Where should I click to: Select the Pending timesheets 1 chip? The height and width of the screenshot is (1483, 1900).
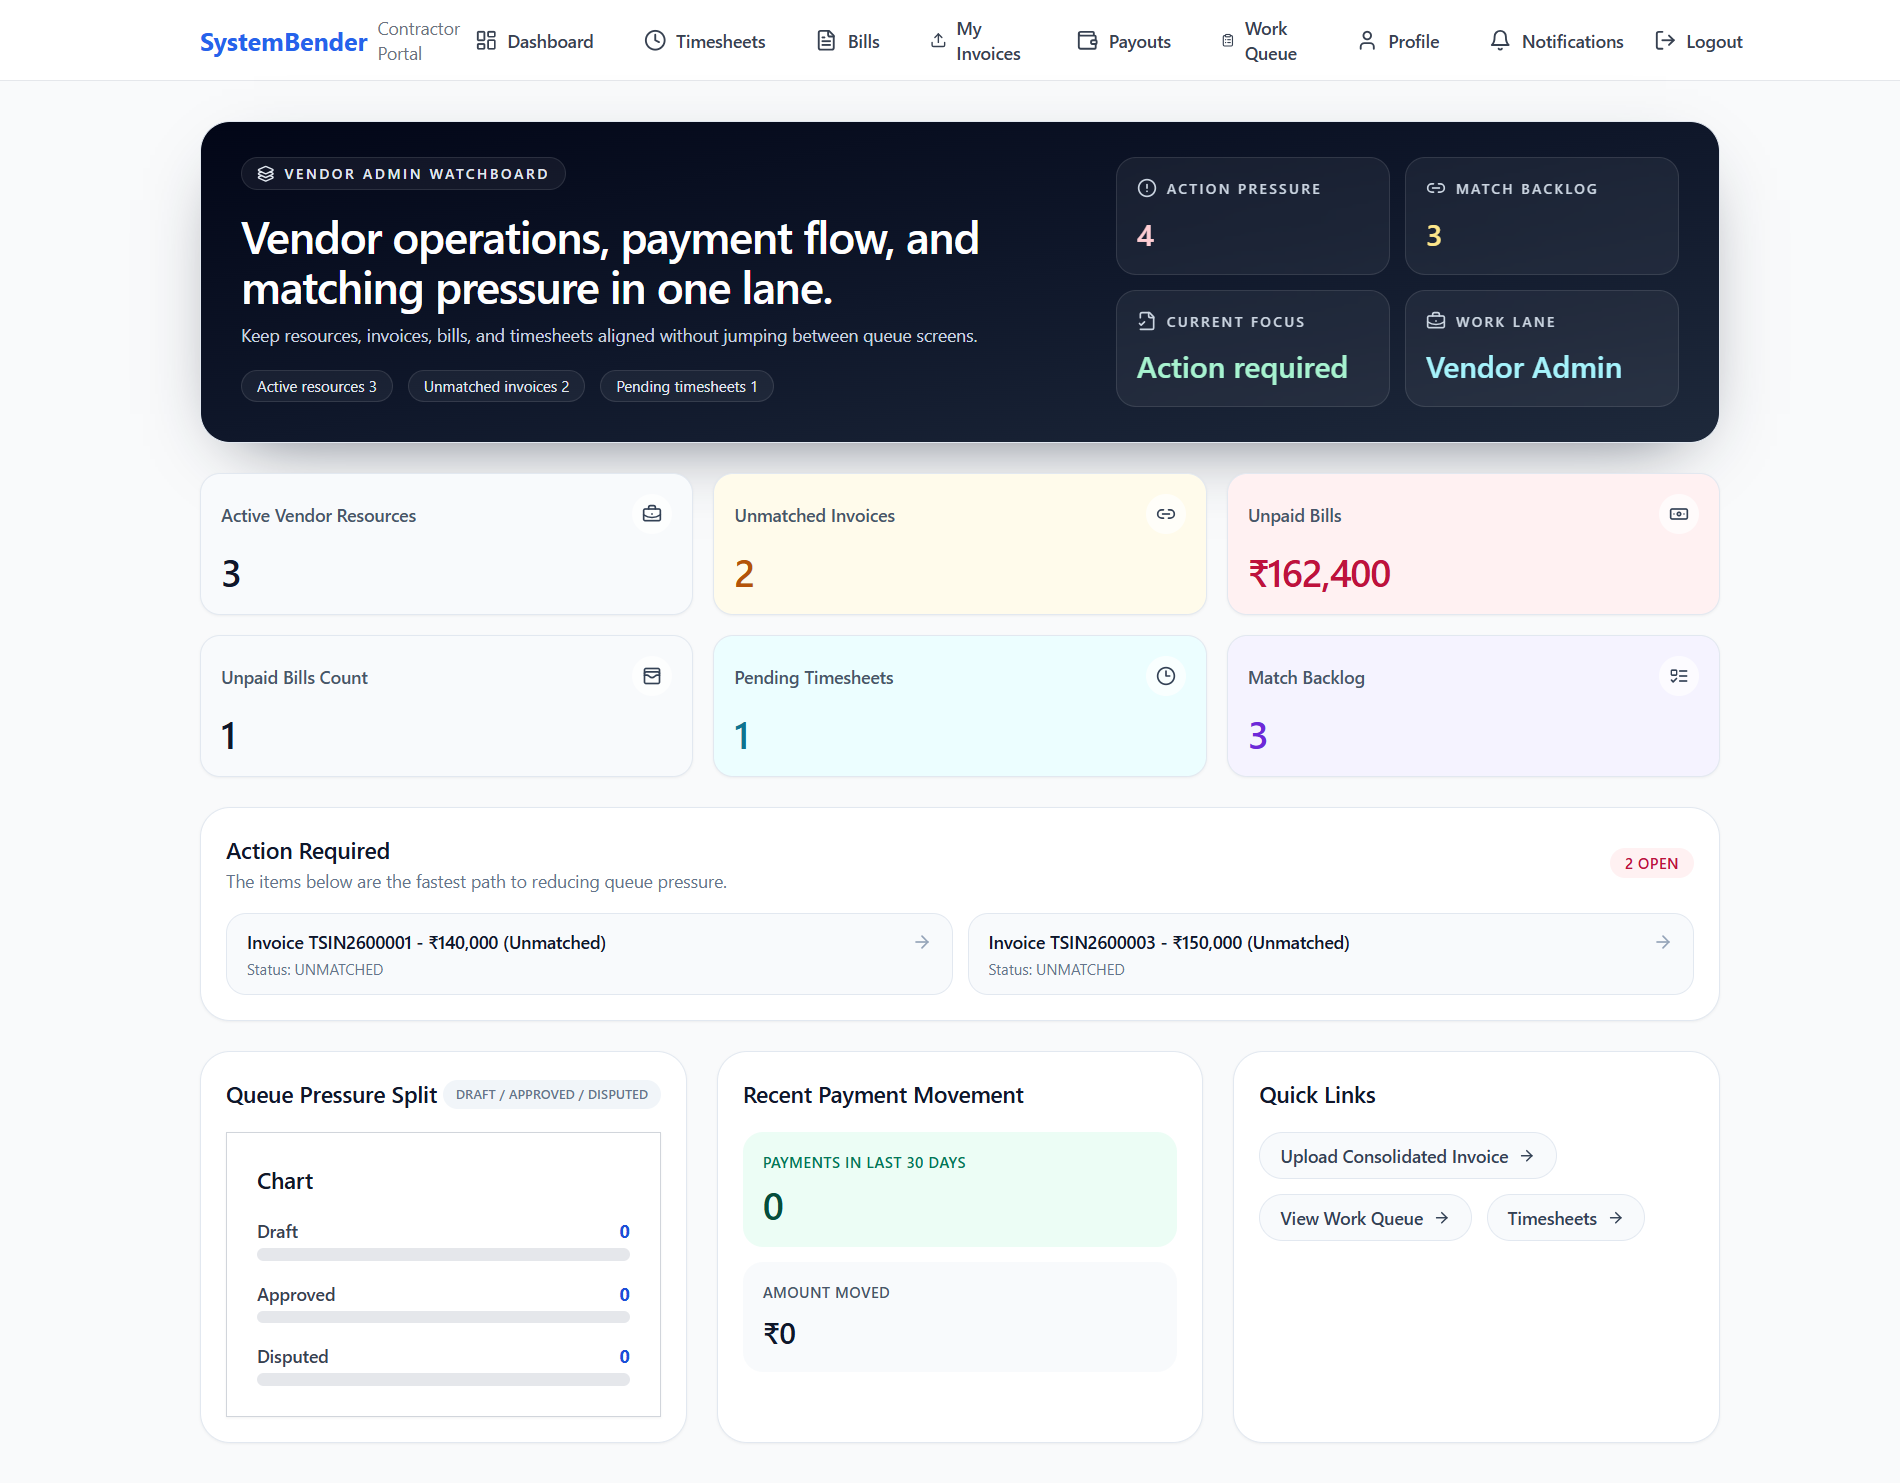(686, 386)
